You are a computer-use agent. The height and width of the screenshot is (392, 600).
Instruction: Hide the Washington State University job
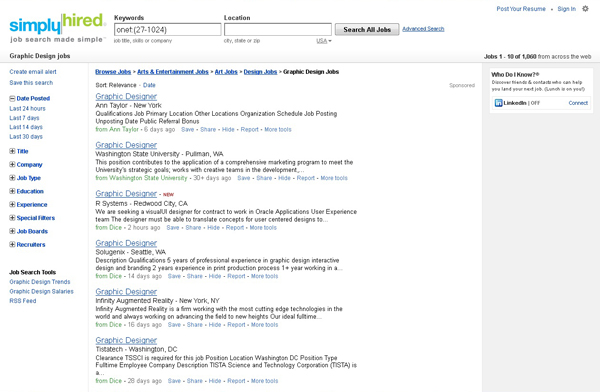pos(284,178)
